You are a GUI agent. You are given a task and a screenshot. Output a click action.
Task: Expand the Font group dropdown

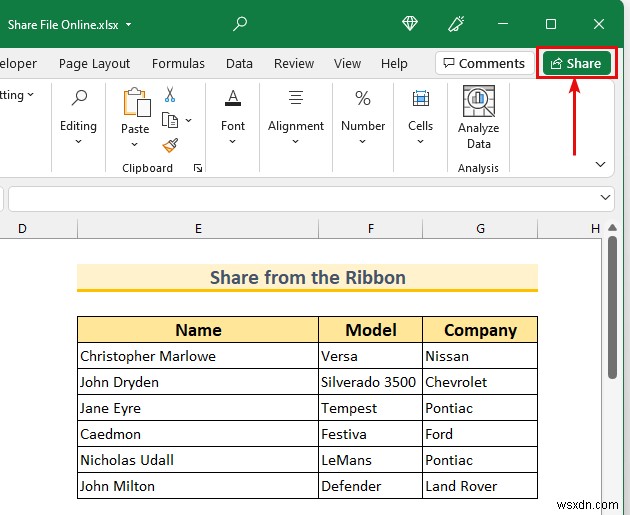[x=233, y=141]
